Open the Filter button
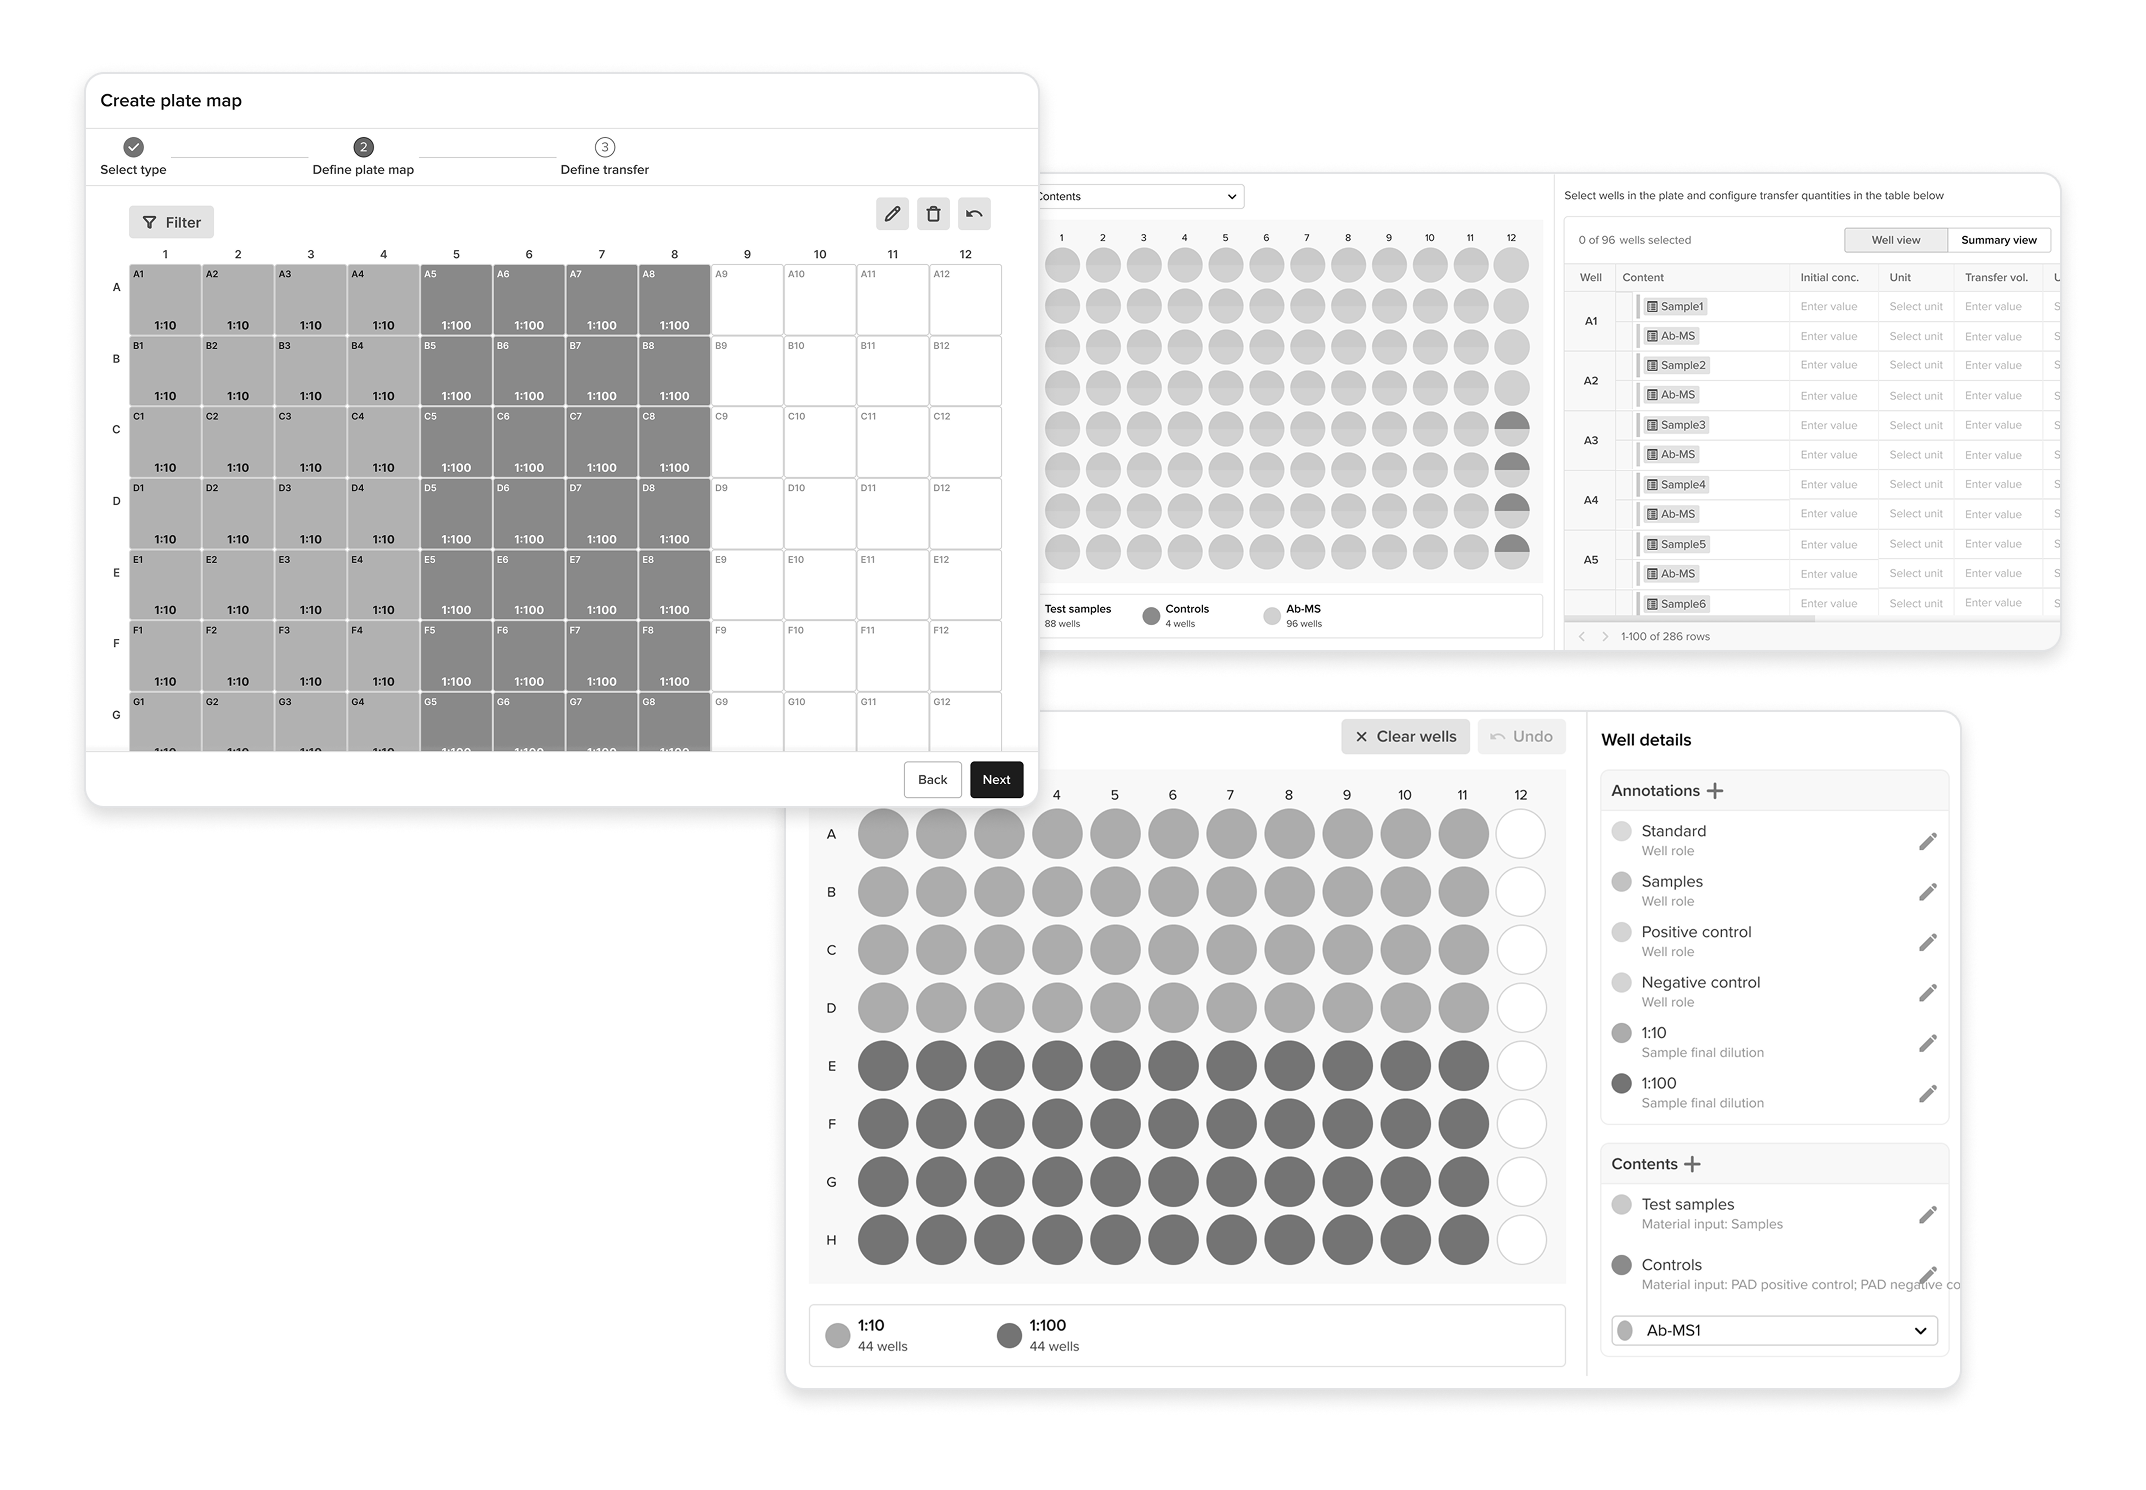Viewport: 2146px width, 1490px height. click(x=171, y=222)
